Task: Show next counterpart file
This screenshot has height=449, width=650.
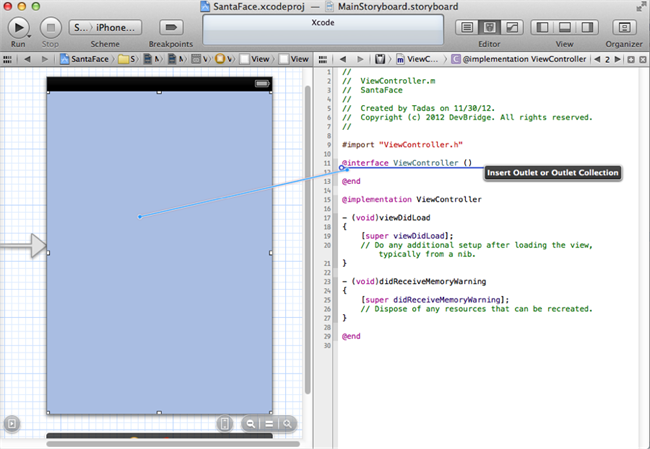Action: pos(617,60)
